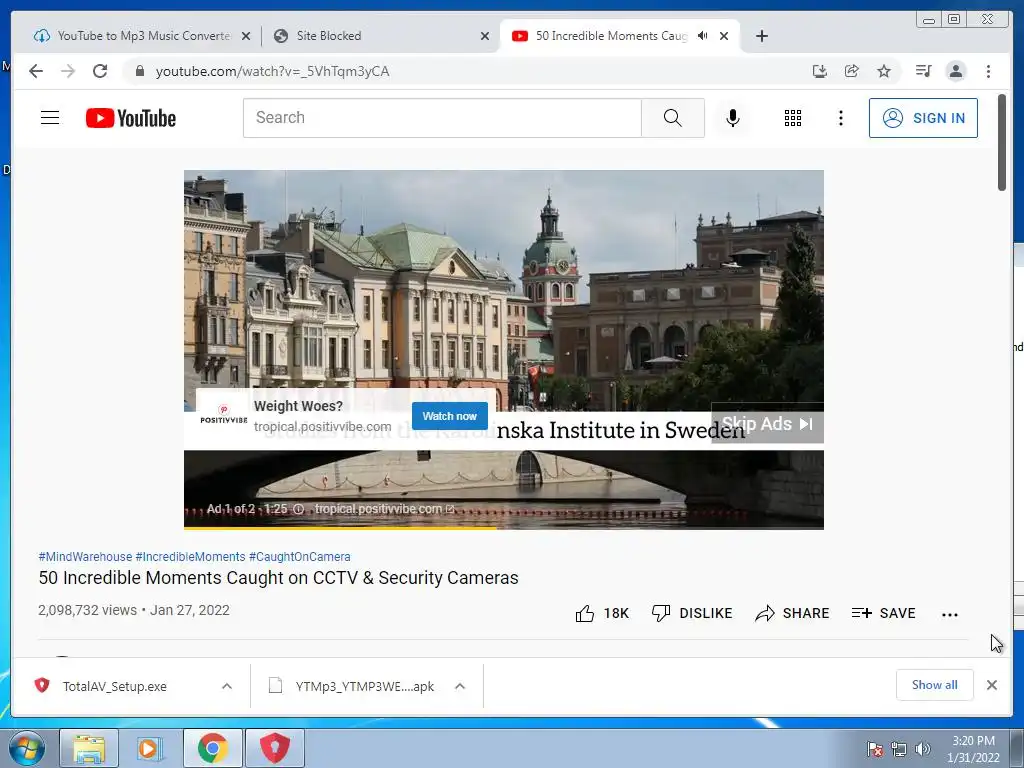The height and width of the screenshot is (768, 1024).
Task: Open TotalAV_Setup.exe download
Action: (x=115, y=686)
